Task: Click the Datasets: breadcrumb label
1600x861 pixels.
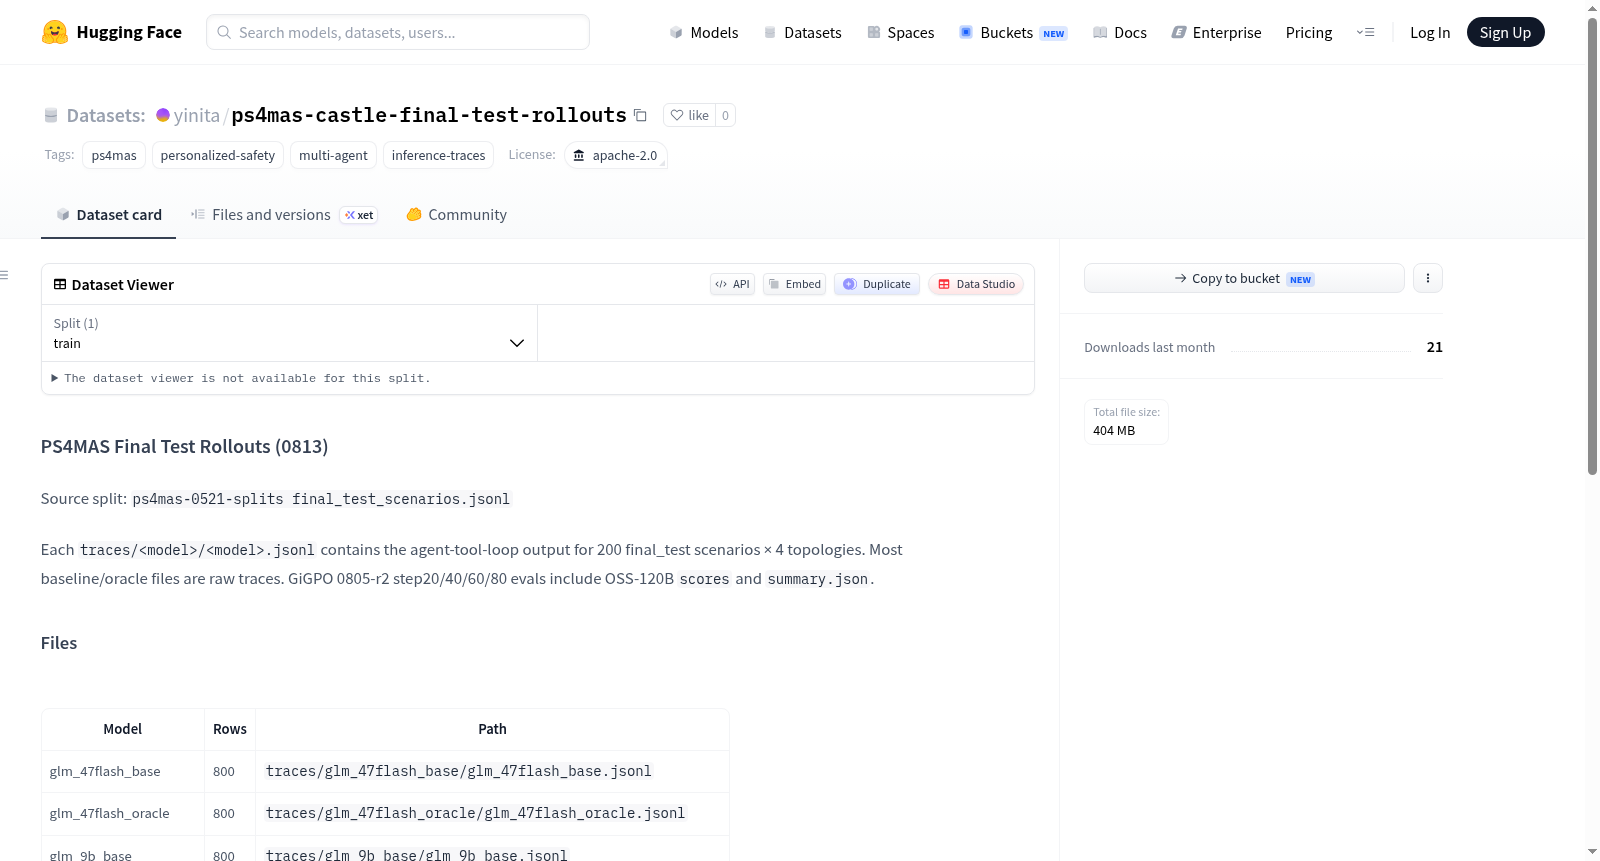Action: (106, 115)
